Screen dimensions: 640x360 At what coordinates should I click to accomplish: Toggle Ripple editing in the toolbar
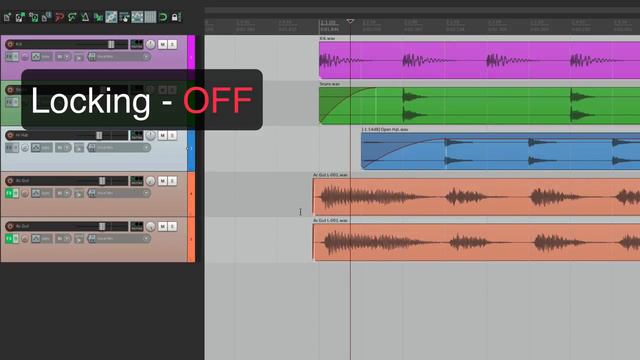coord(124,17)
